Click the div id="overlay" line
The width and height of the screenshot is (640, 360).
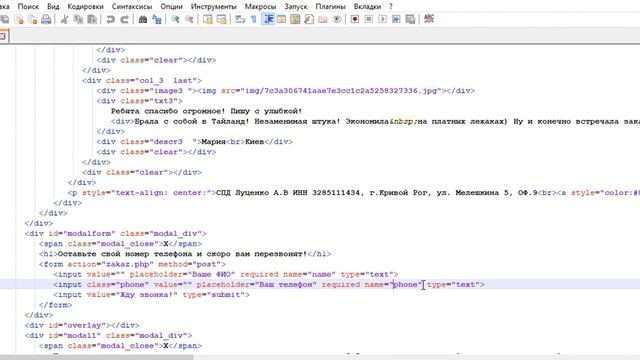tap(82, 325)
